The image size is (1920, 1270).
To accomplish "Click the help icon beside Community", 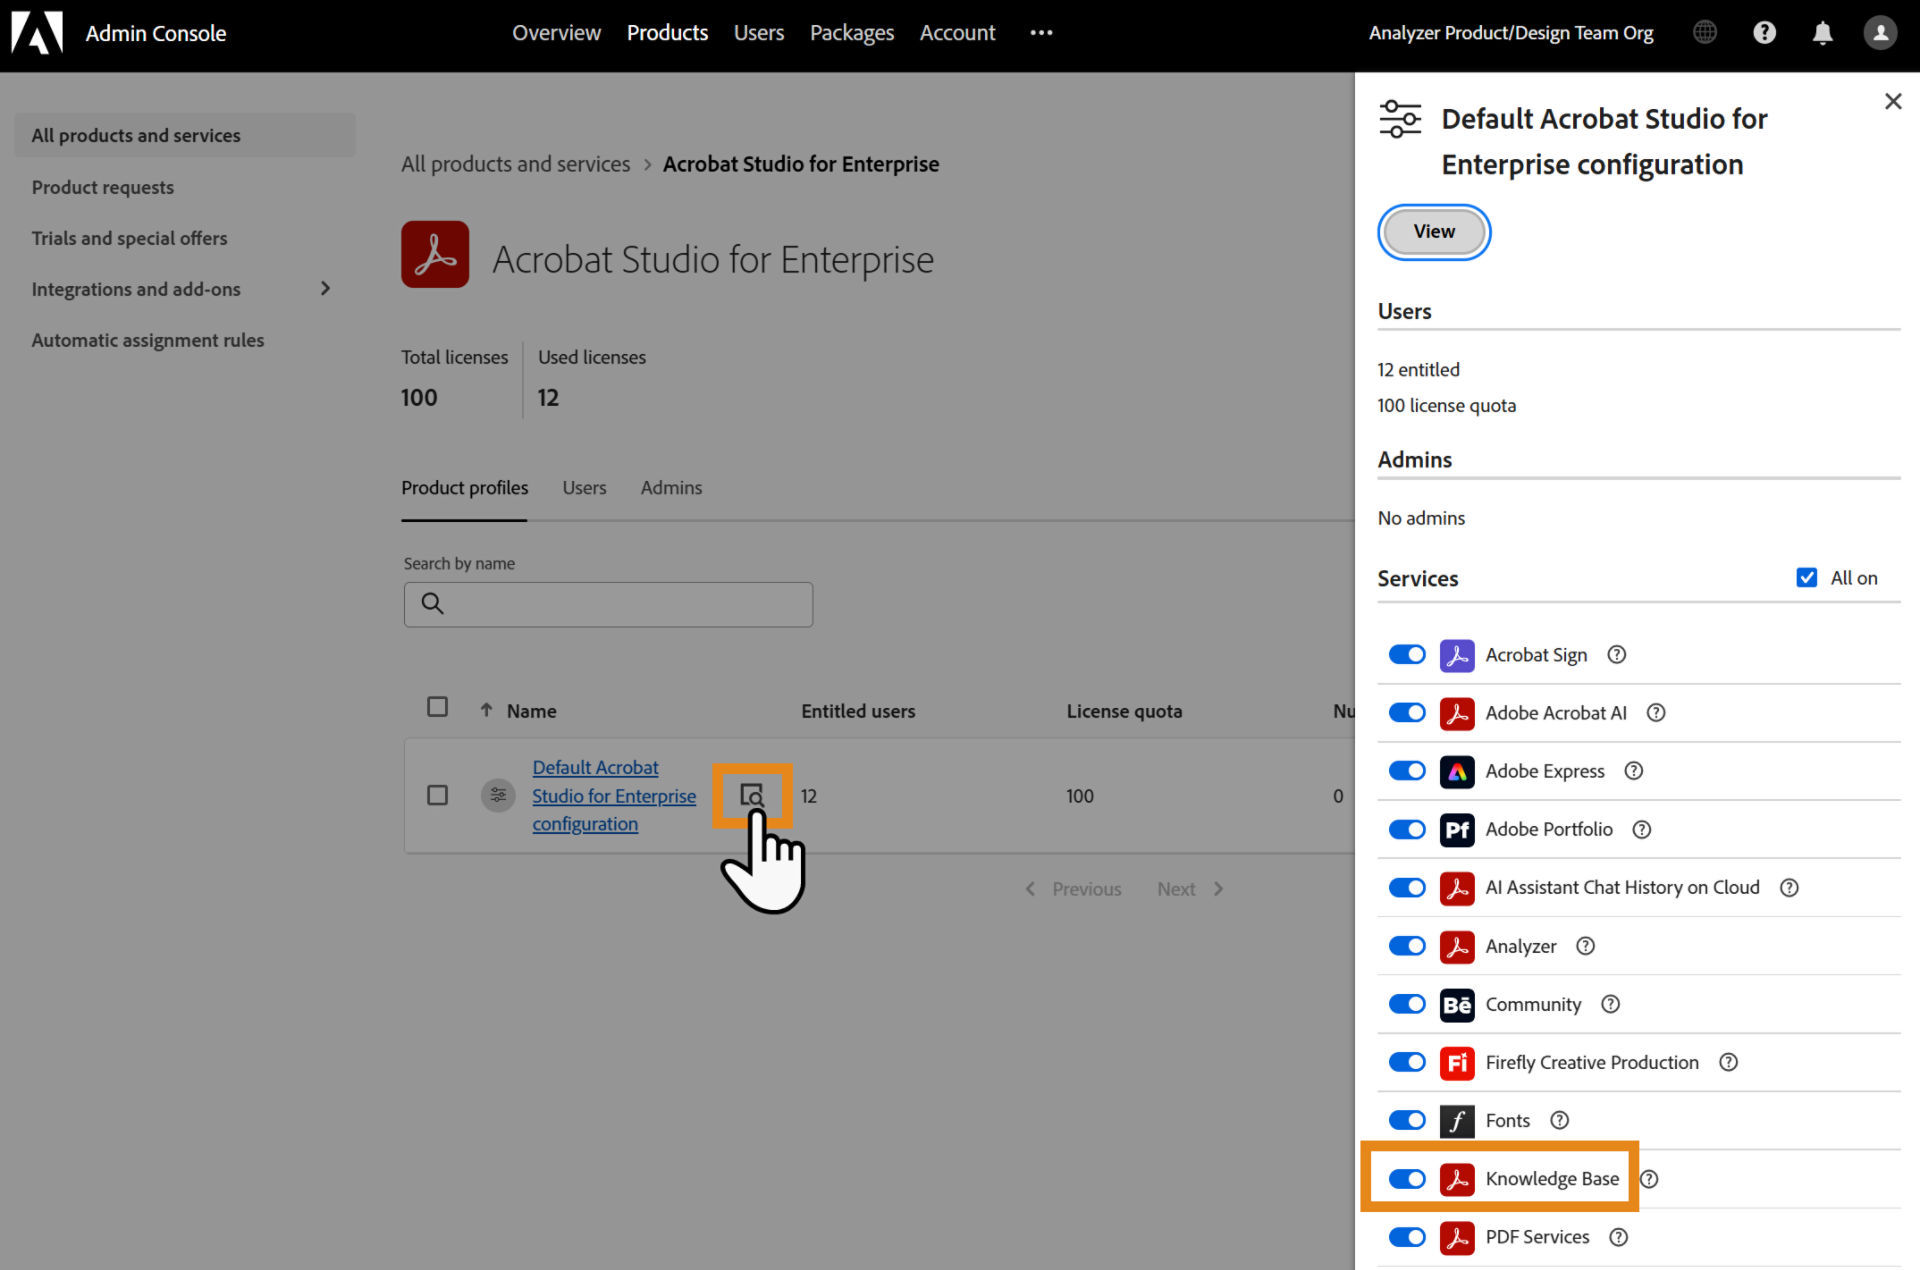I will [1610, 1003].
